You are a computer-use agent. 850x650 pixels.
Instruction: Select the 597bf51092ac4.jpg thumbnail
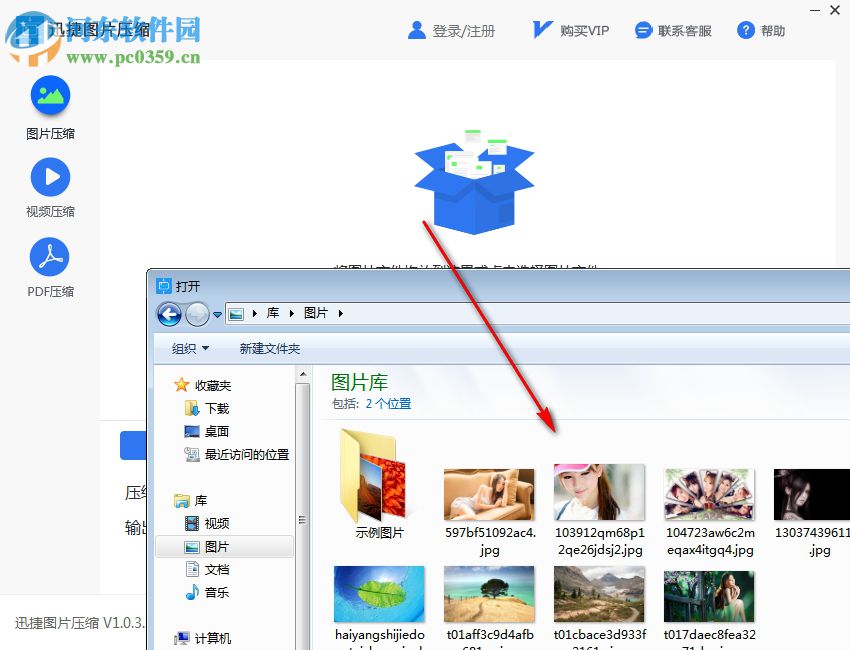[488, 493]
